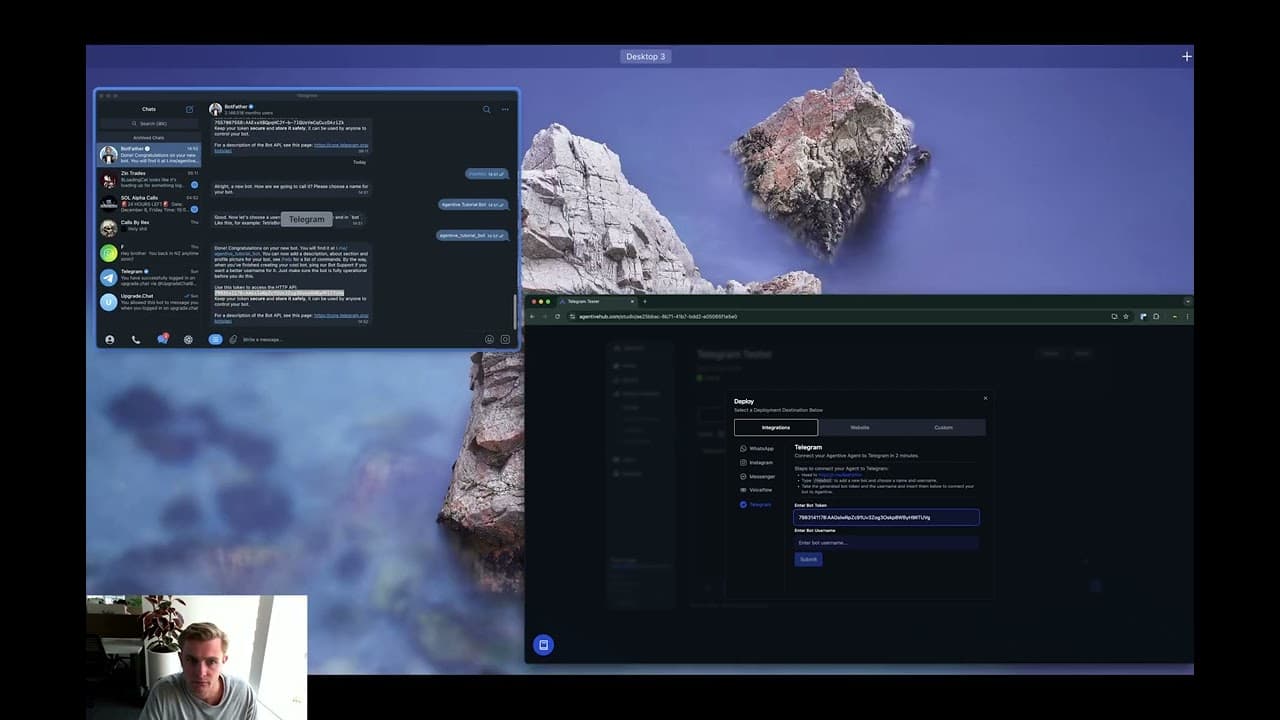Image resolution: width=1280 pixels, height=720 pixels.
Task: Select Voiceflow integration in Deploy dialog
Action: (757, 490)
